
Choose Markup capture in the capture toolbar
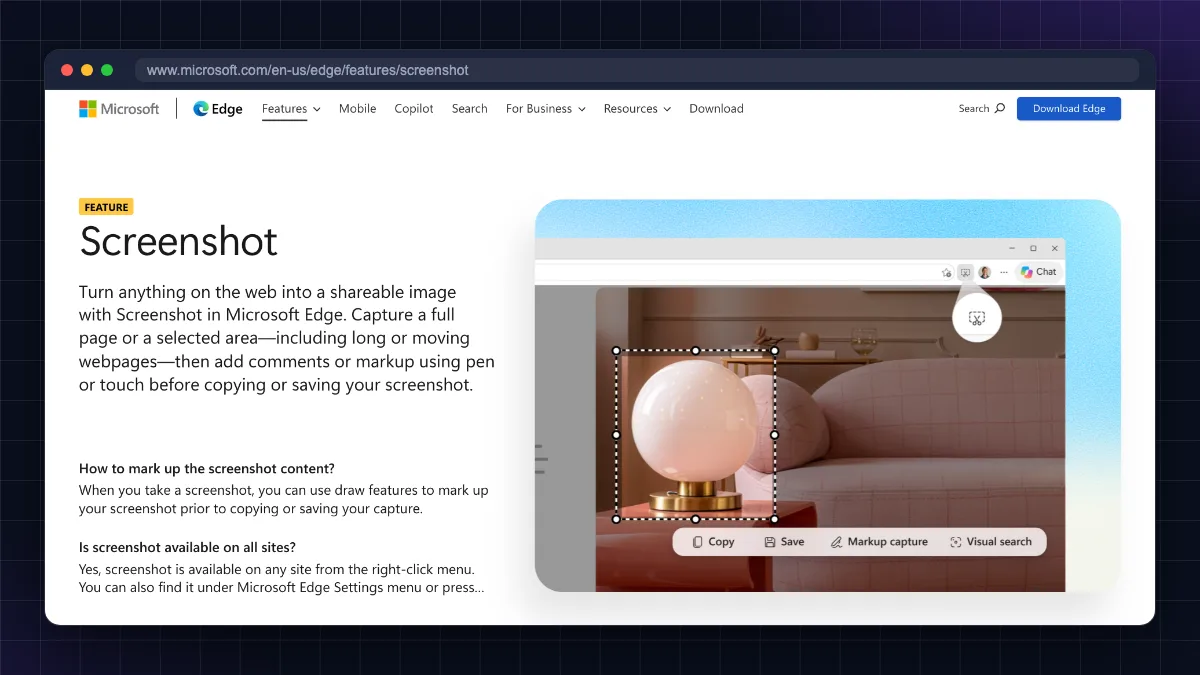click(x=879, y=542)
